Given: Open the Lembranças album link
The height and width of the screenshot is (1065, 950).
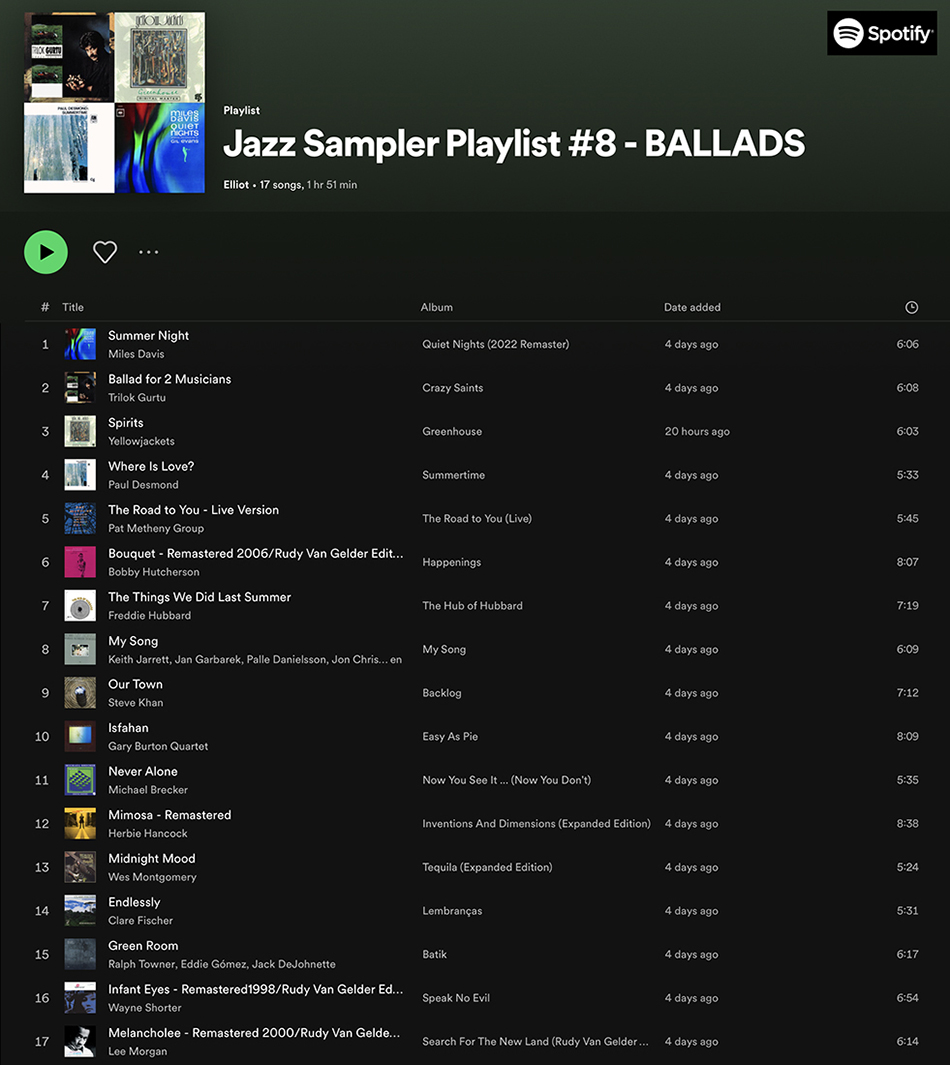Looking at the screenshot, I should coord(452,911).
